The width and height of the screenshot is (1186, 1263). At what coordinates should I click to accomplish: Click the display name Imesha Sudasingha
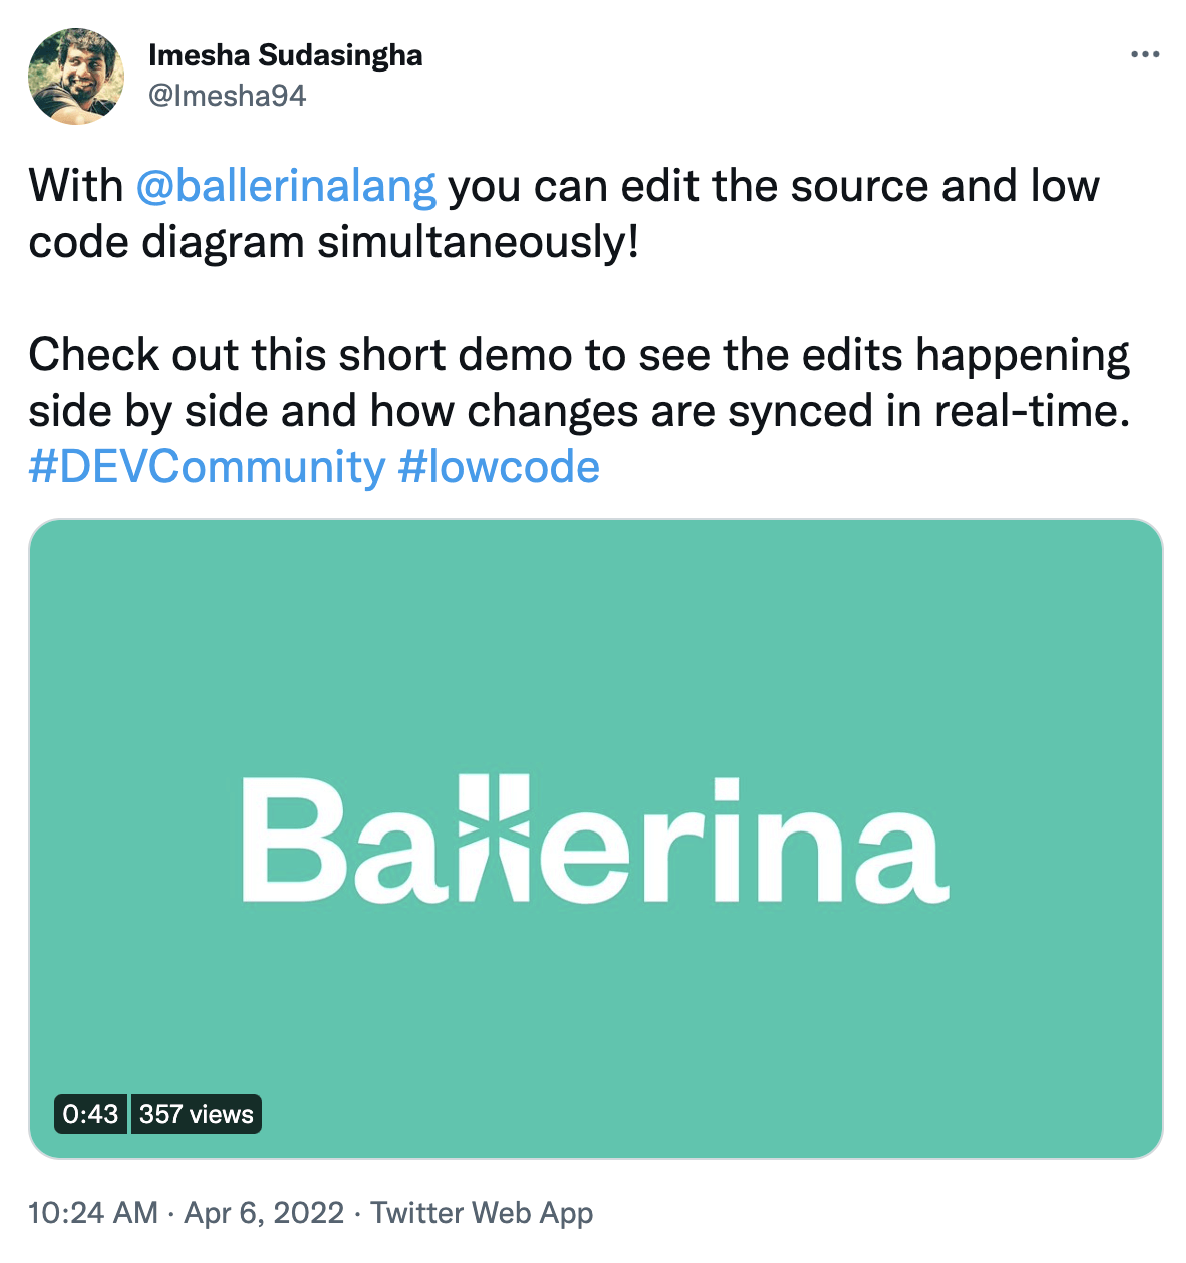coord(285,55)
